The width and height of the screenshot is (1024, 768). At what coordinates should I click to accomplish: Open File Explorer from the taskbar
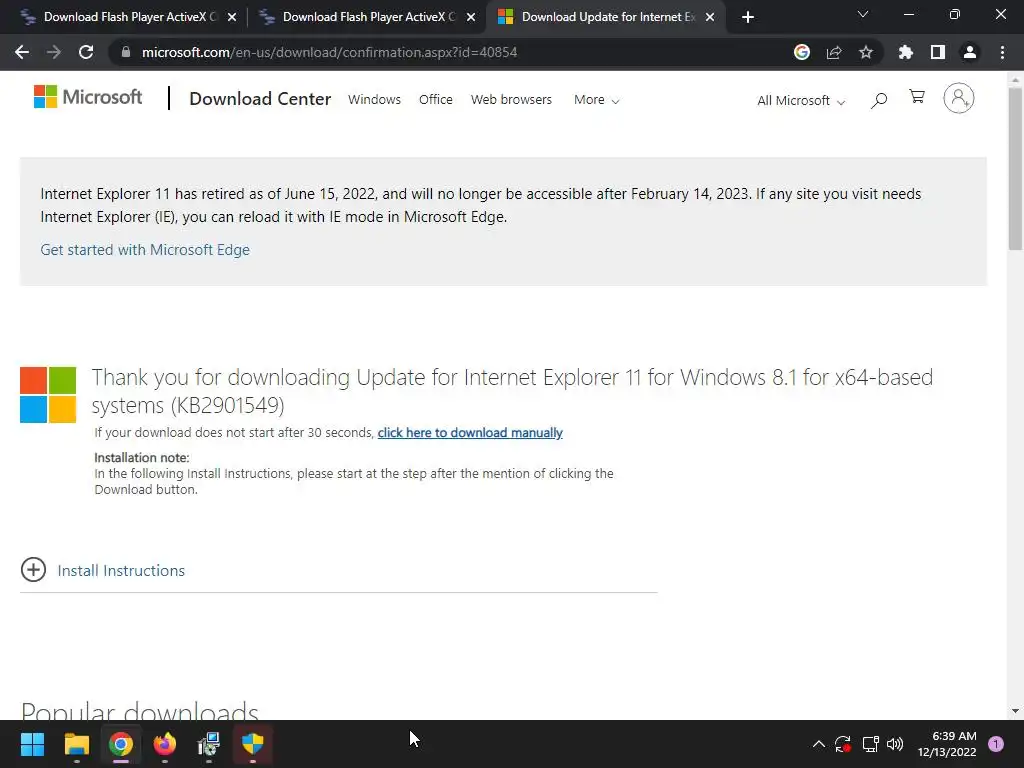coord(76,744)
